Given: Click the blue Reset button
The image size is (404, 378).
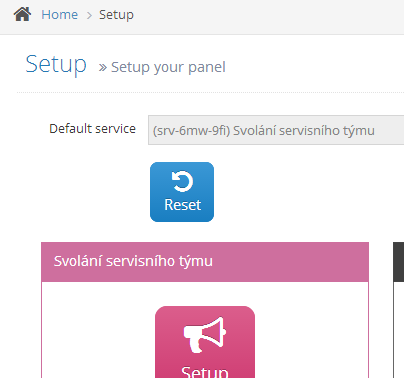Looking at the screenshot, I should tap(182, 192).
